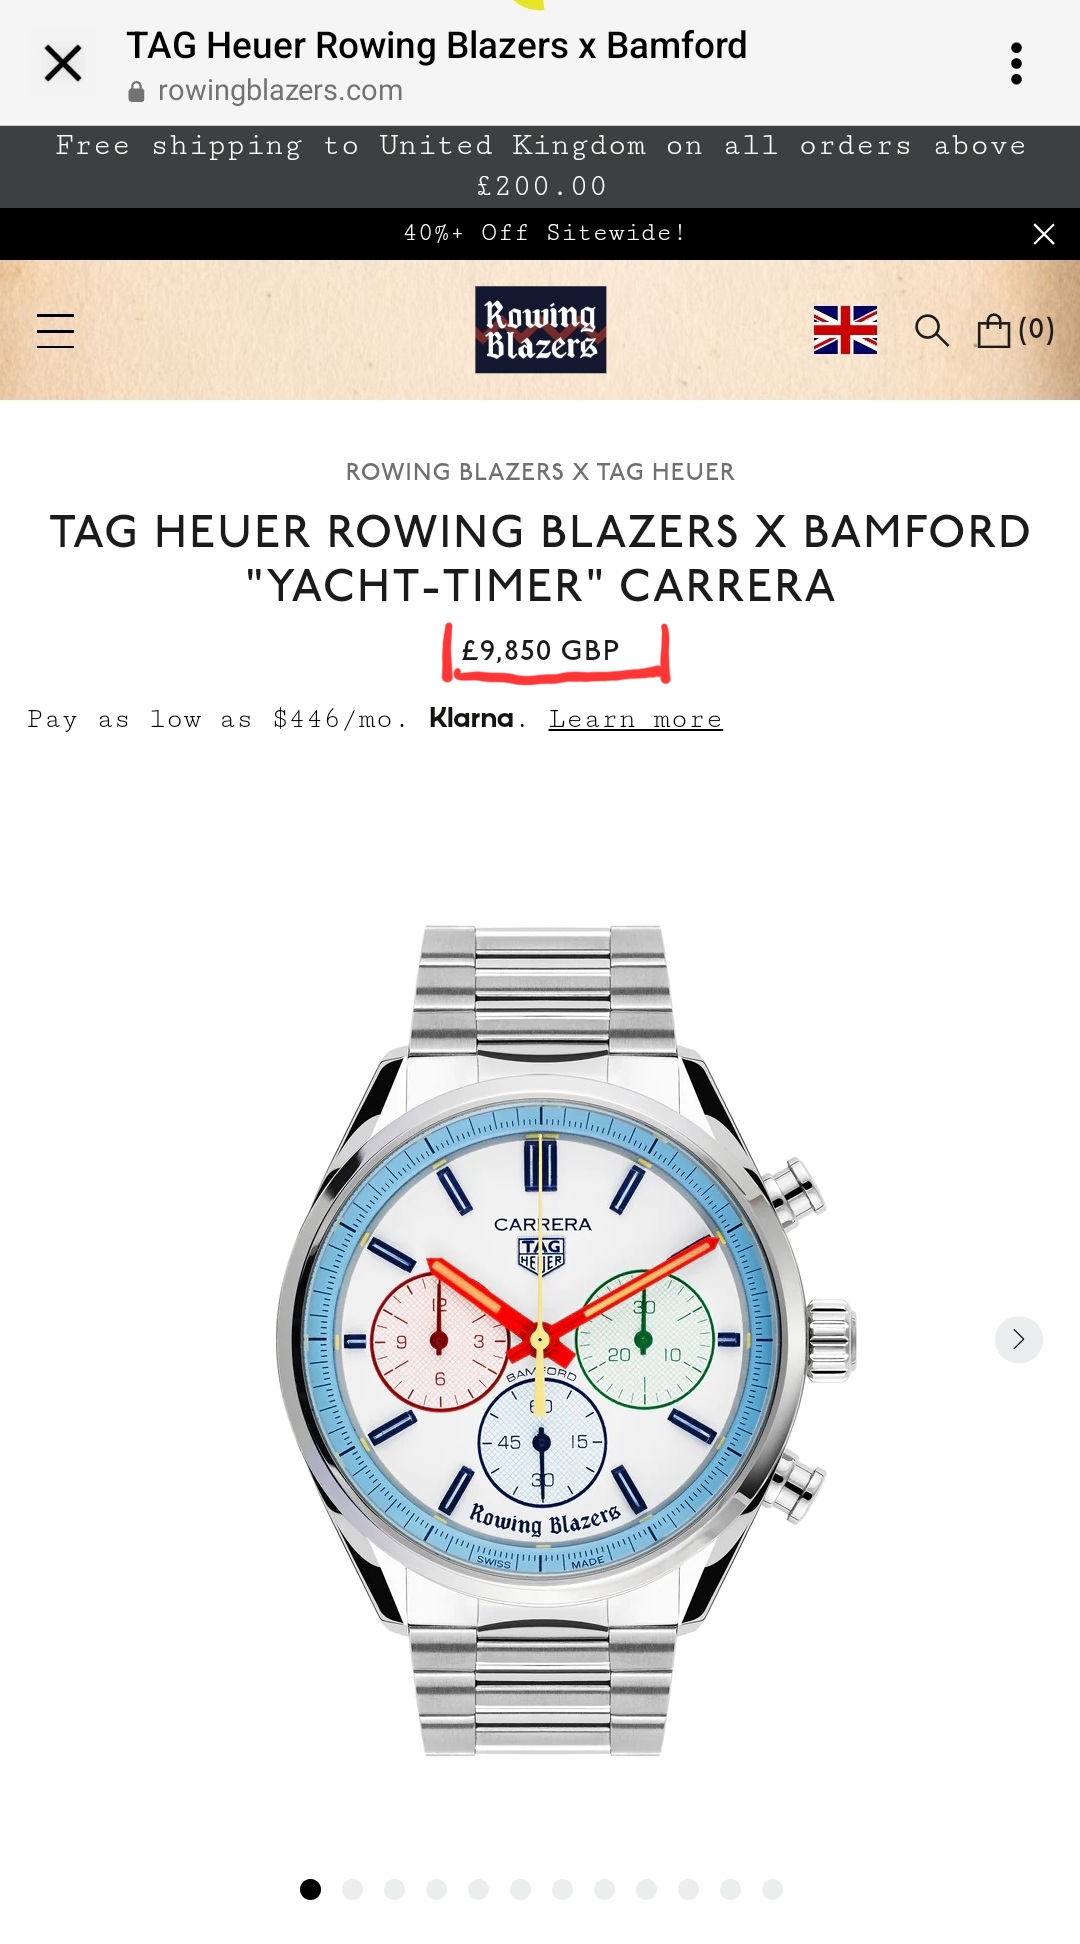Tap the Klarna logo in the payment message

coord(471,718)
